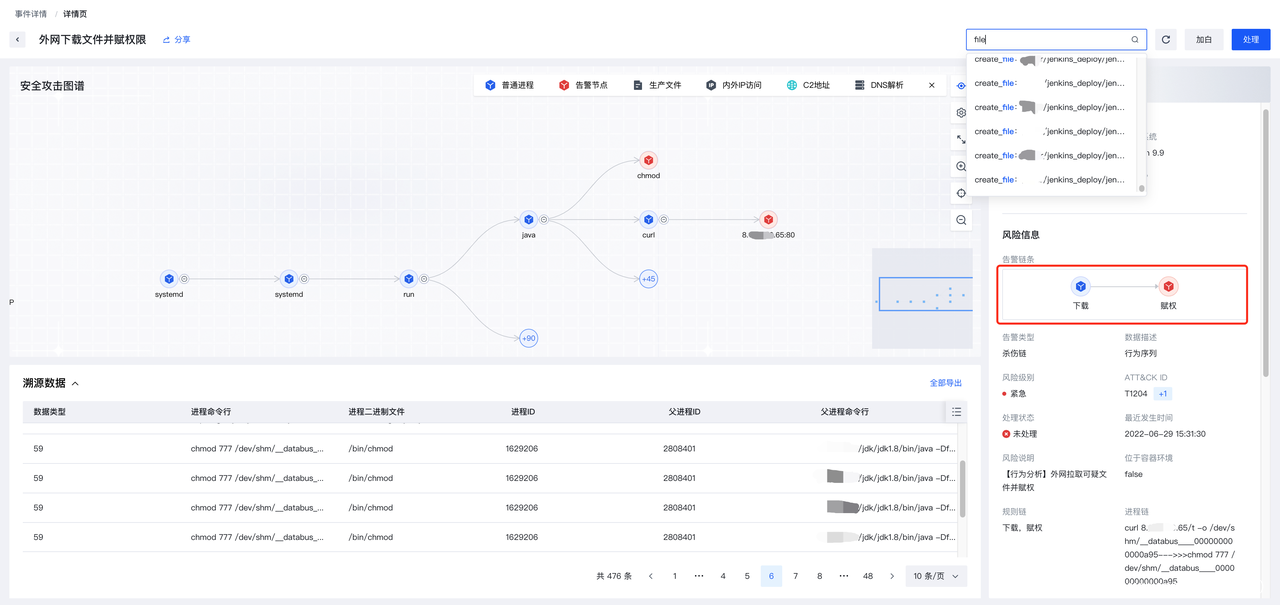Click the crosshair recenter graph icon
1280x605 pixels.
961,193
